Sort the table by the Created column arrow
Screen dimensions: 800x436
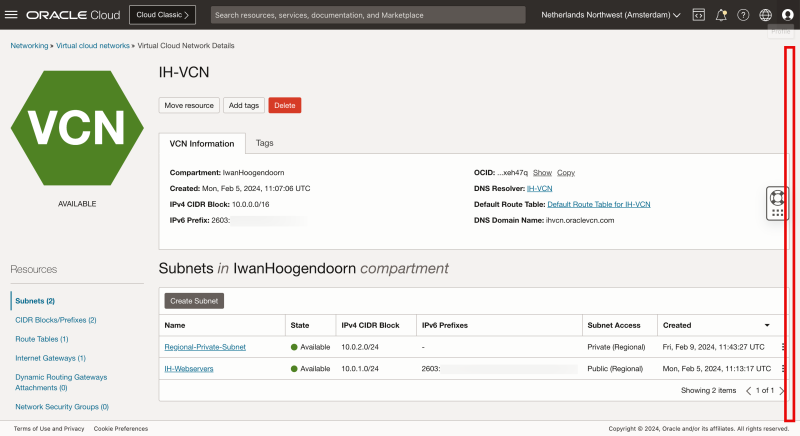pyautogui.click(x=767, y=325)
